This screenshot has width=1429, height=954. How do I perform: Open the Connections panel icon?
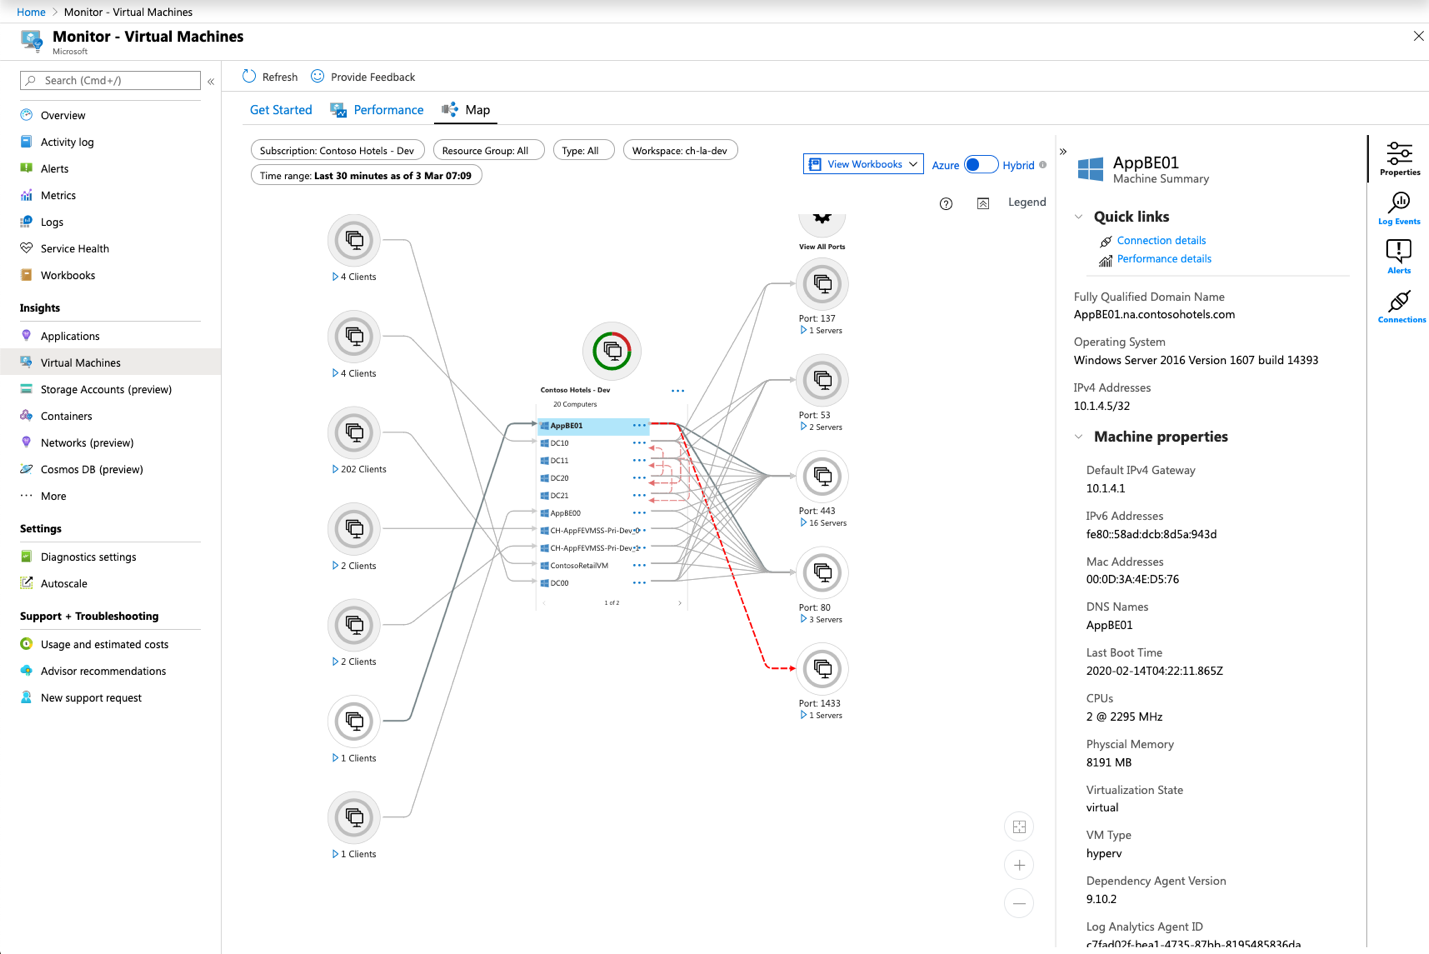tap(1400, 306)
